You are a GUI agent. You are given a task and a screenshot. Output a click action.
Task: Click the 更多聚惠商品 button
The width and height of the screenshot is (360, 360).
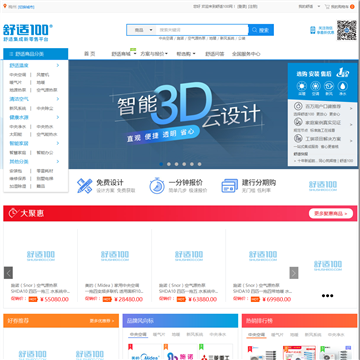click(331, 213)
